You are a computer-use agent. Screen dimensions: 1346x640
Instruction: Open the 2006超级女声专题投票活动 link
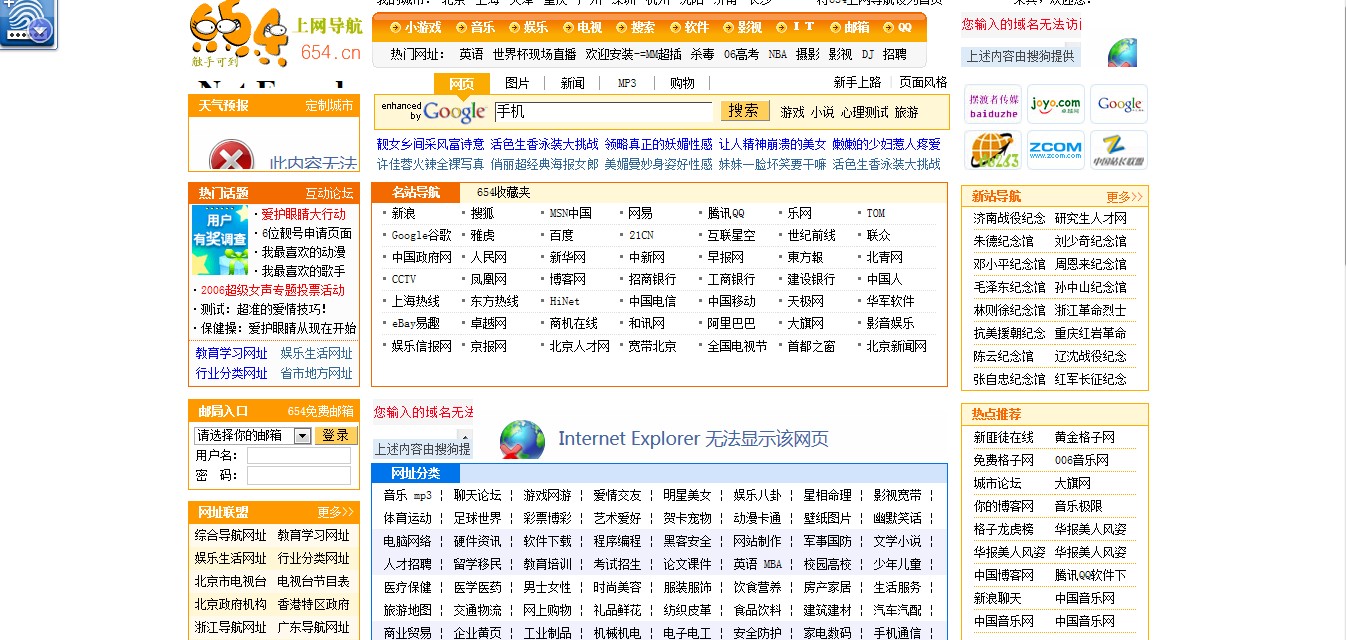click(272, 290)
